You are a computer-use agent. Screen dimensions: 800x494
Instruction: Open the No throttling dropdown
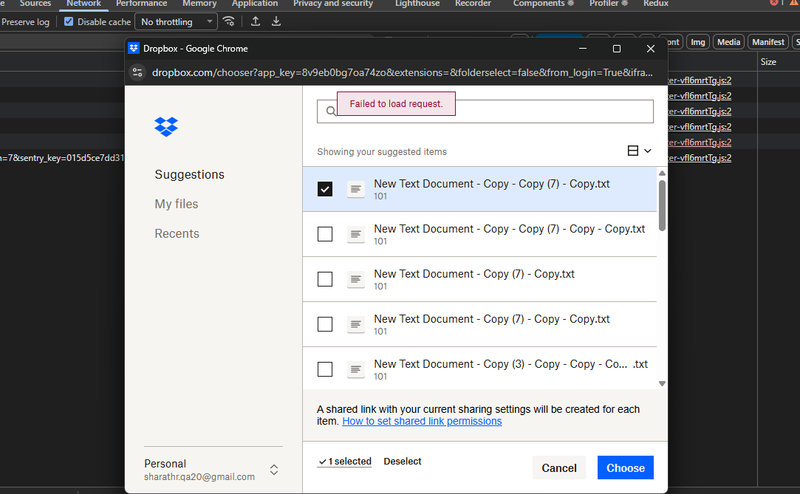click(x=177, y=21)
